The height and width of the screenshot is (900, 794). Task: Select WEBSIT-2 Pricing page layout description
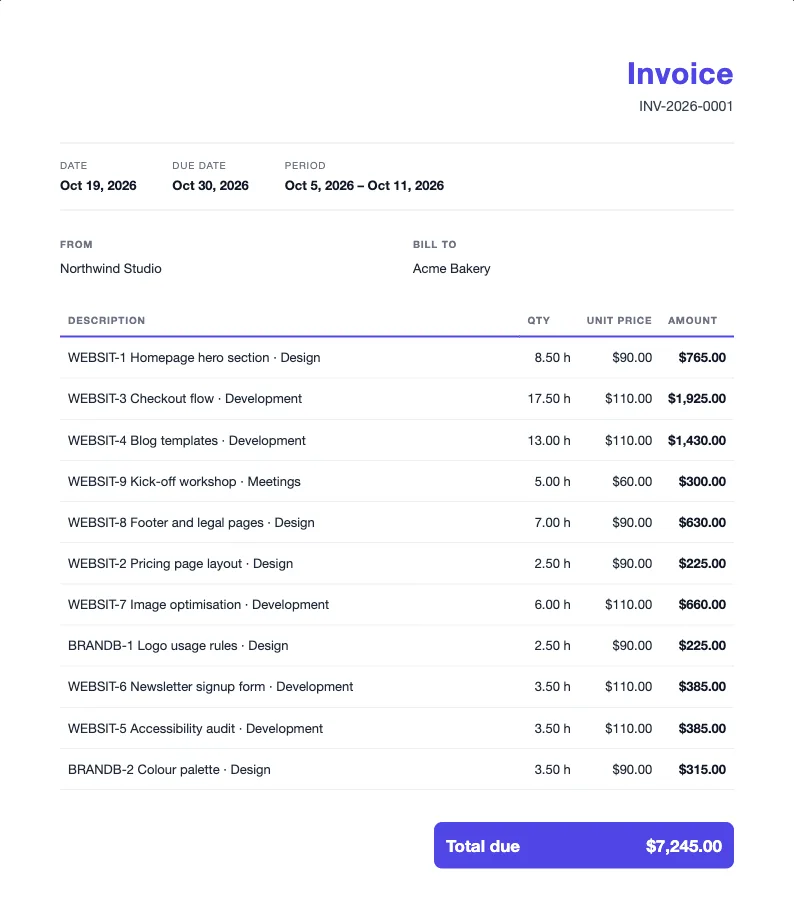coord(180,564)
